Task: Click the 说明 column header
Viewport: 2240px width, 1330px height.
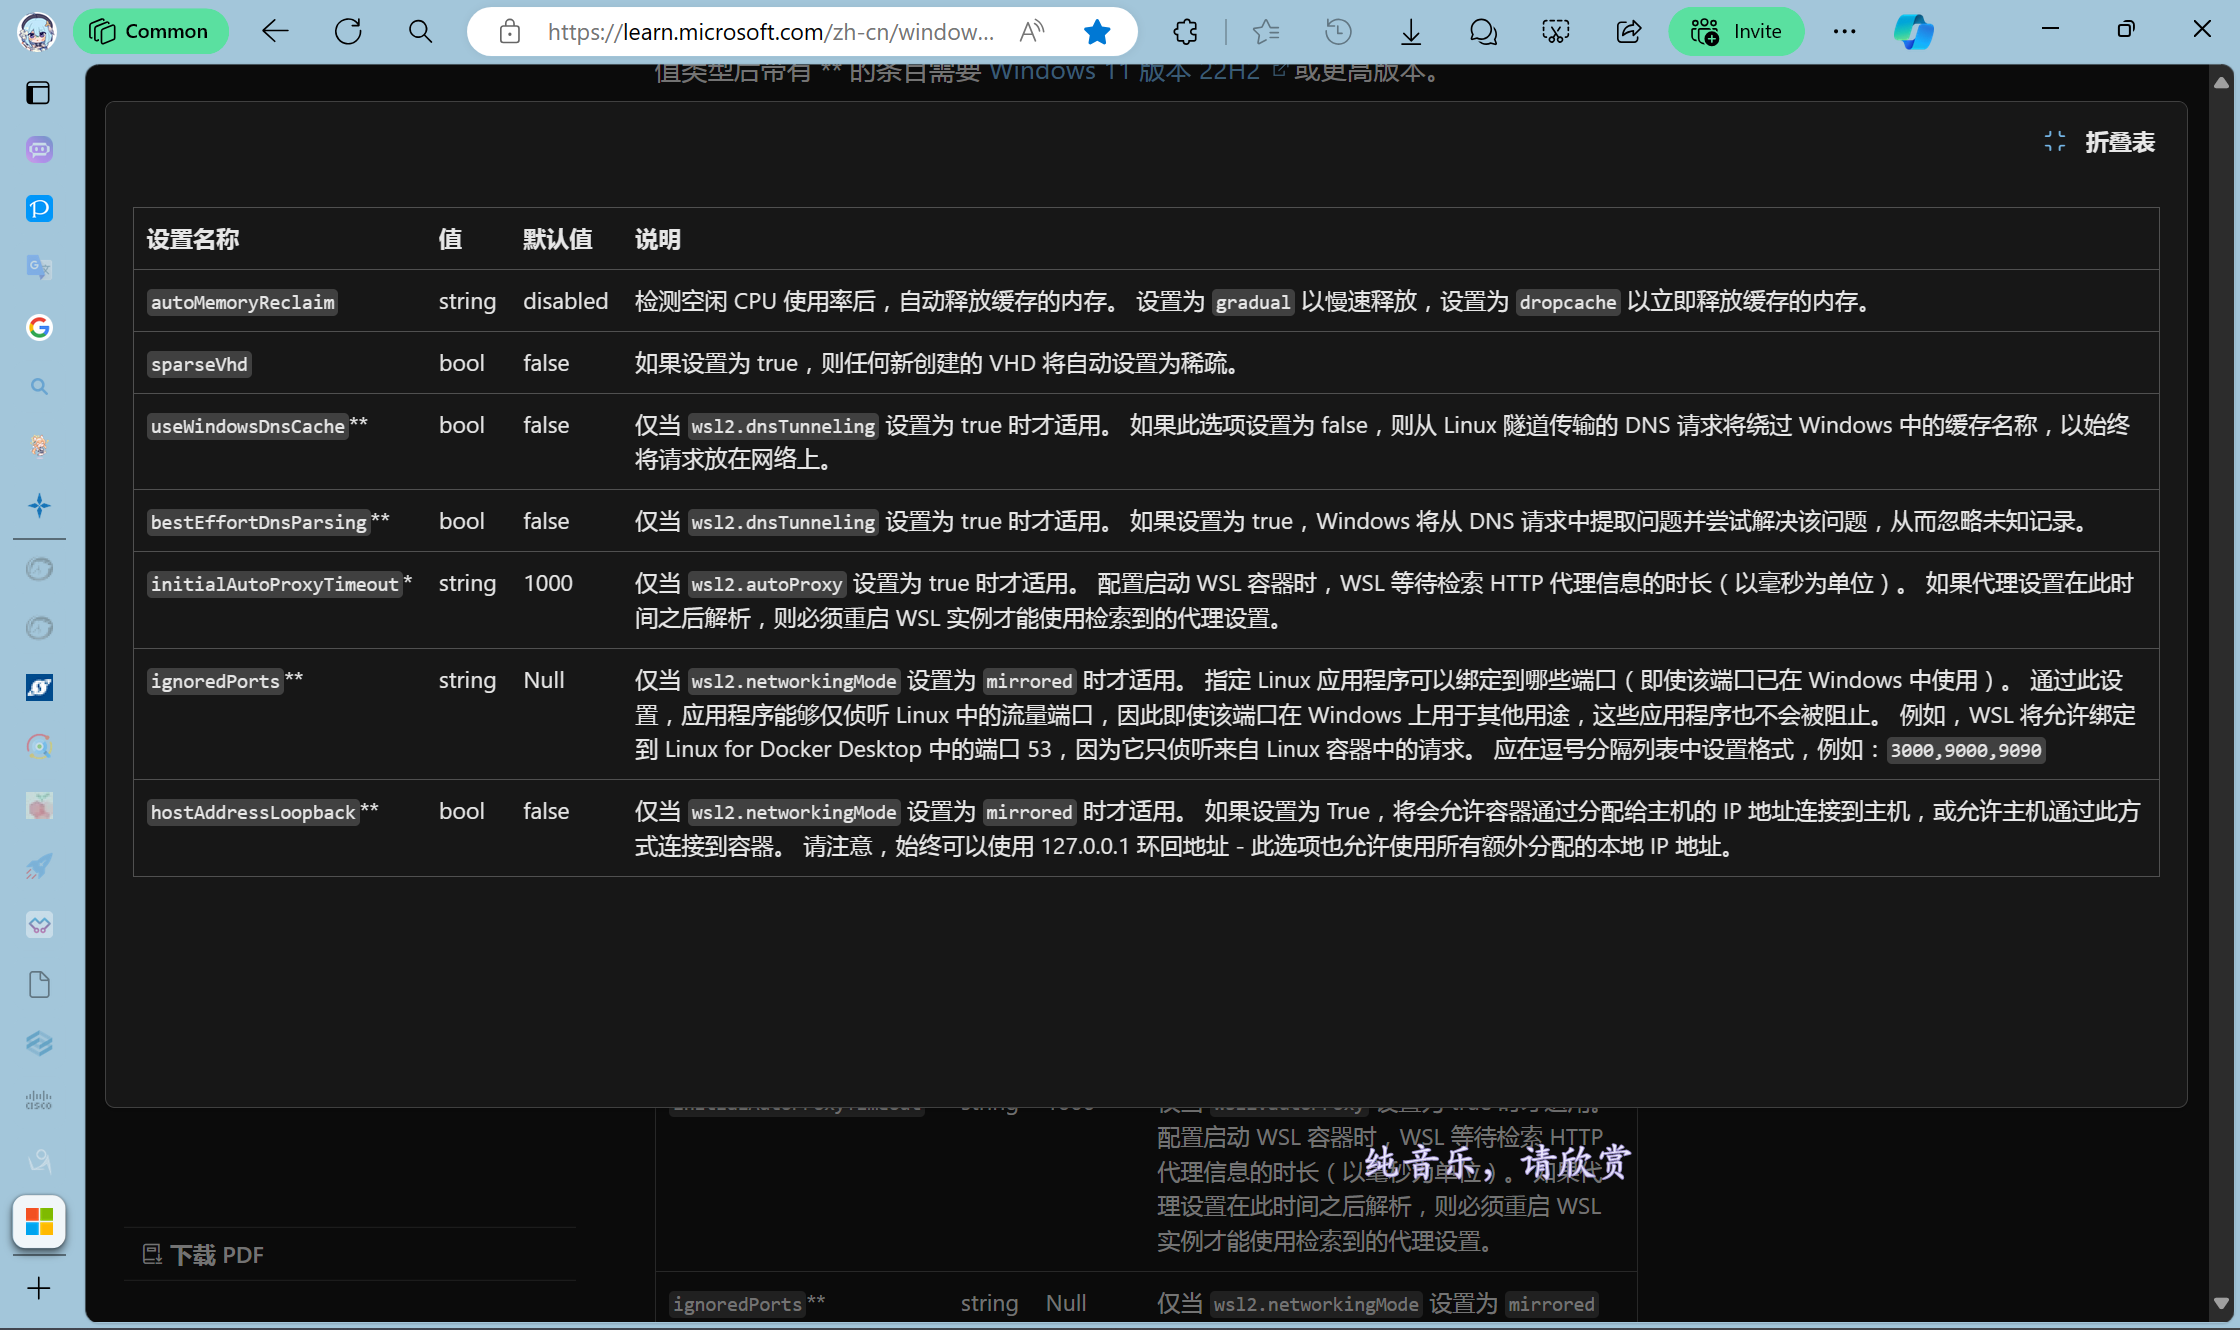Action: (x=658, y=239)
